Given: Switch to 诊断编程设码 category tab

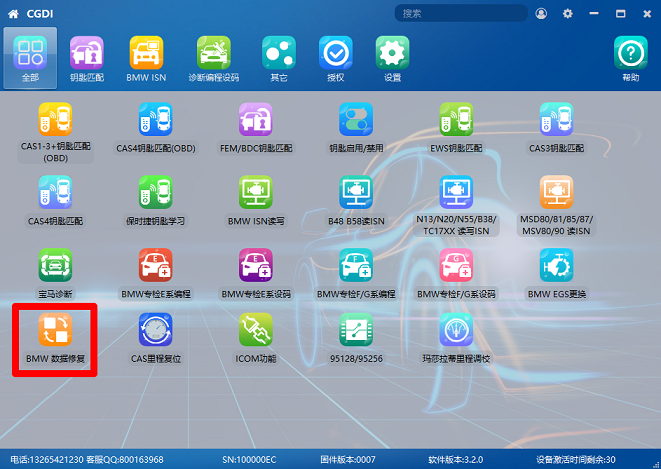Looking at the screenshot, I should [214, 59].
